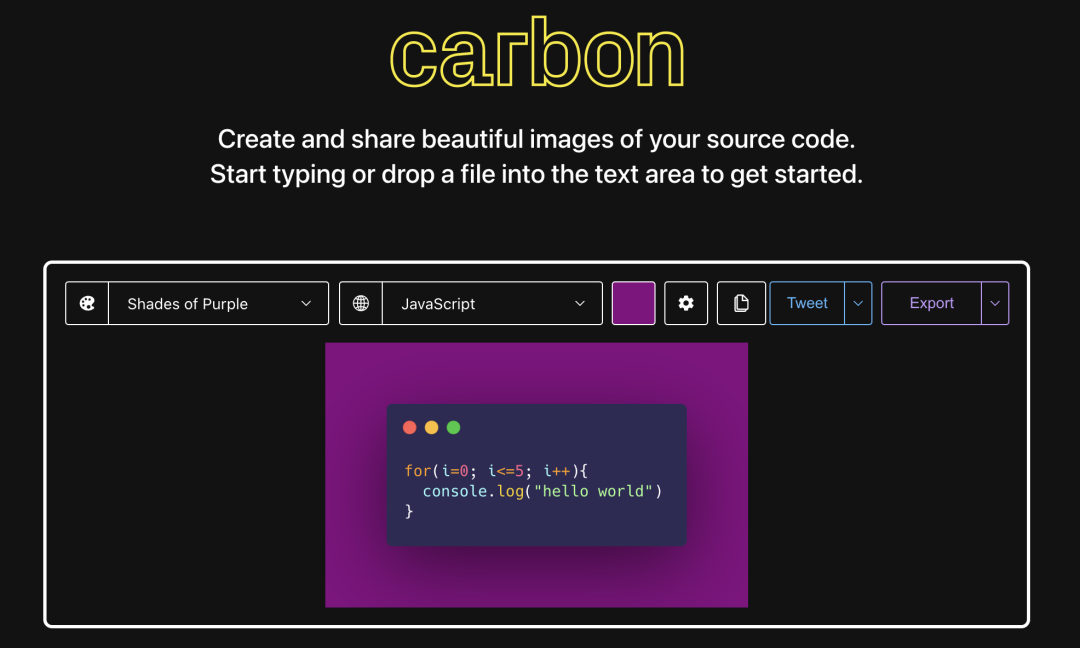Expand the Tweet options chevron
This screenshot has height=648, width=1080.
click(x=858, y=303)
